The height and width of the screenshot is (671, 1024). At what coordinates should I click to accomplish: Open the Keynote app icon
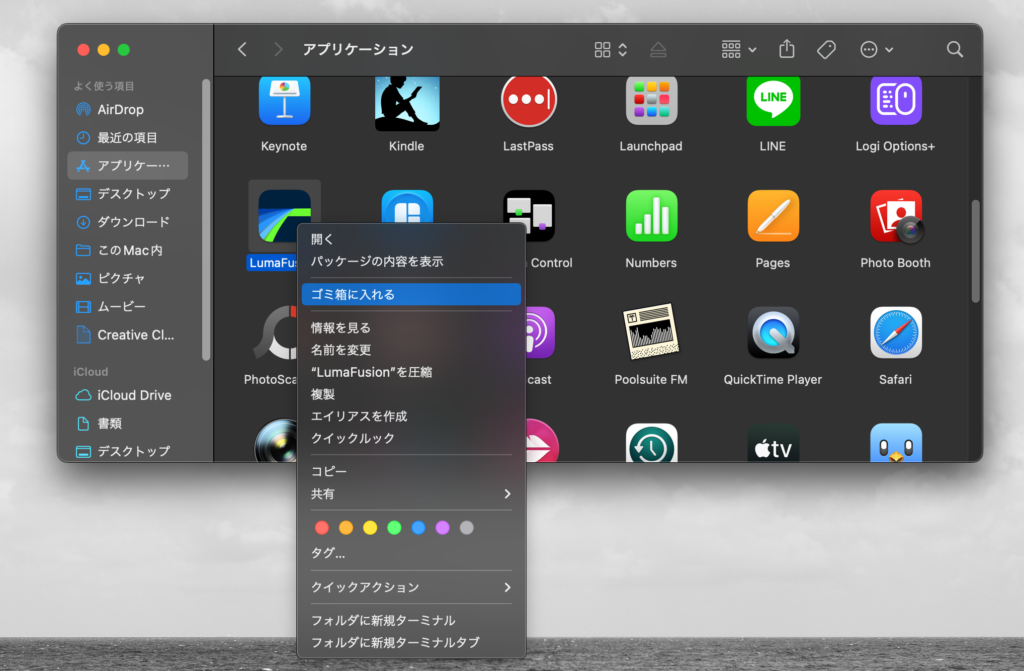pos(284,101)
